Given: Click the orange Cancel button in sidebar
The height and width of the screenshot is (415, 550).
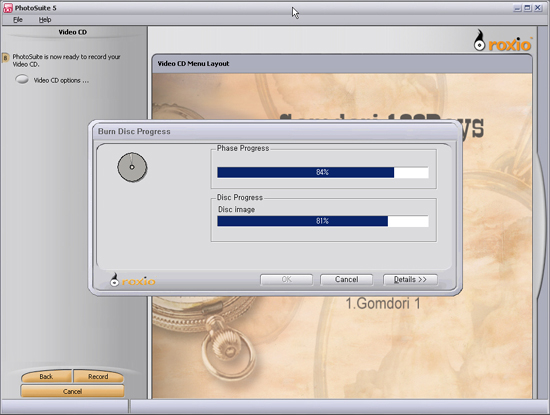Looking at the screenshot, I should pyautogui.click(x=72, y=391).
